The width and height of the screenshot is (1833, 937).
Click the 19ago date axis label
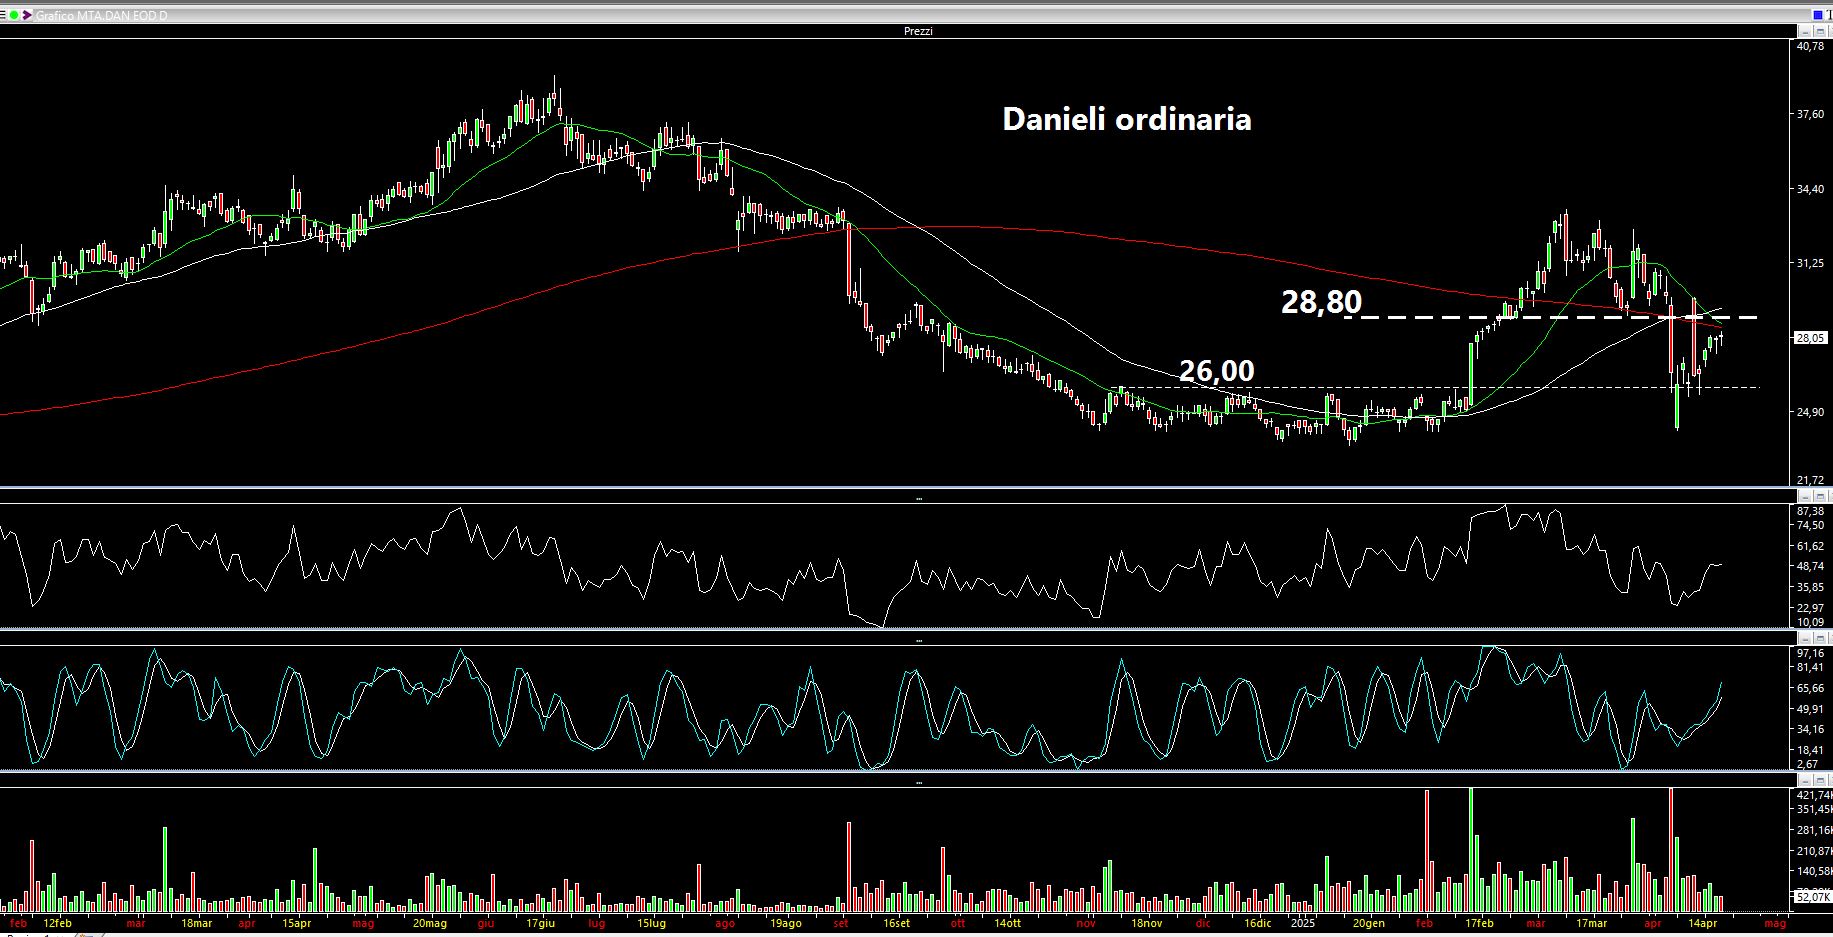(x=786, y=923)
